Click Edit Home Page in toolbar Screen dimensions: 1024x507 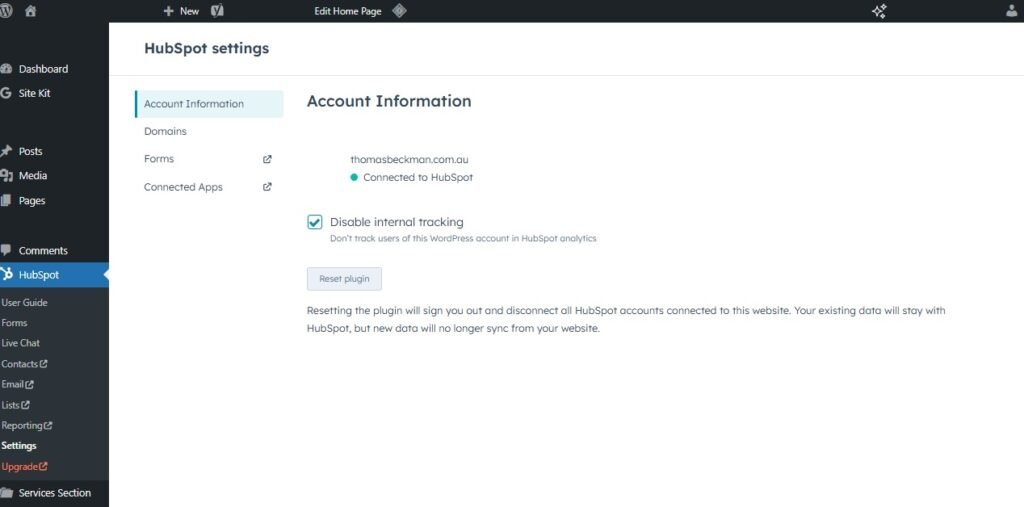pyautogui.click(x=348, y=11)
